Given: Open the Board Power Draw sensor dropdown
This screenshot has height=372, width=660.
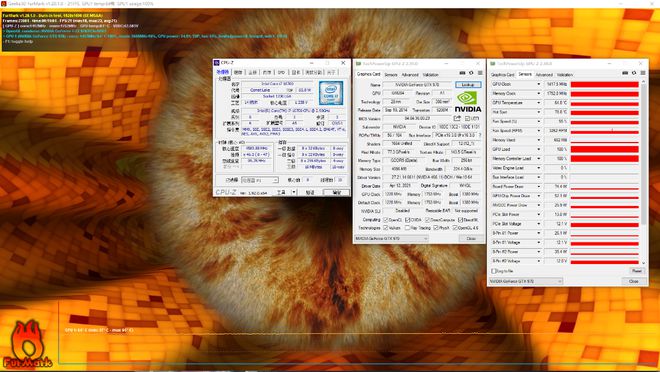Looking at the screenshot, I should point(538,186).
